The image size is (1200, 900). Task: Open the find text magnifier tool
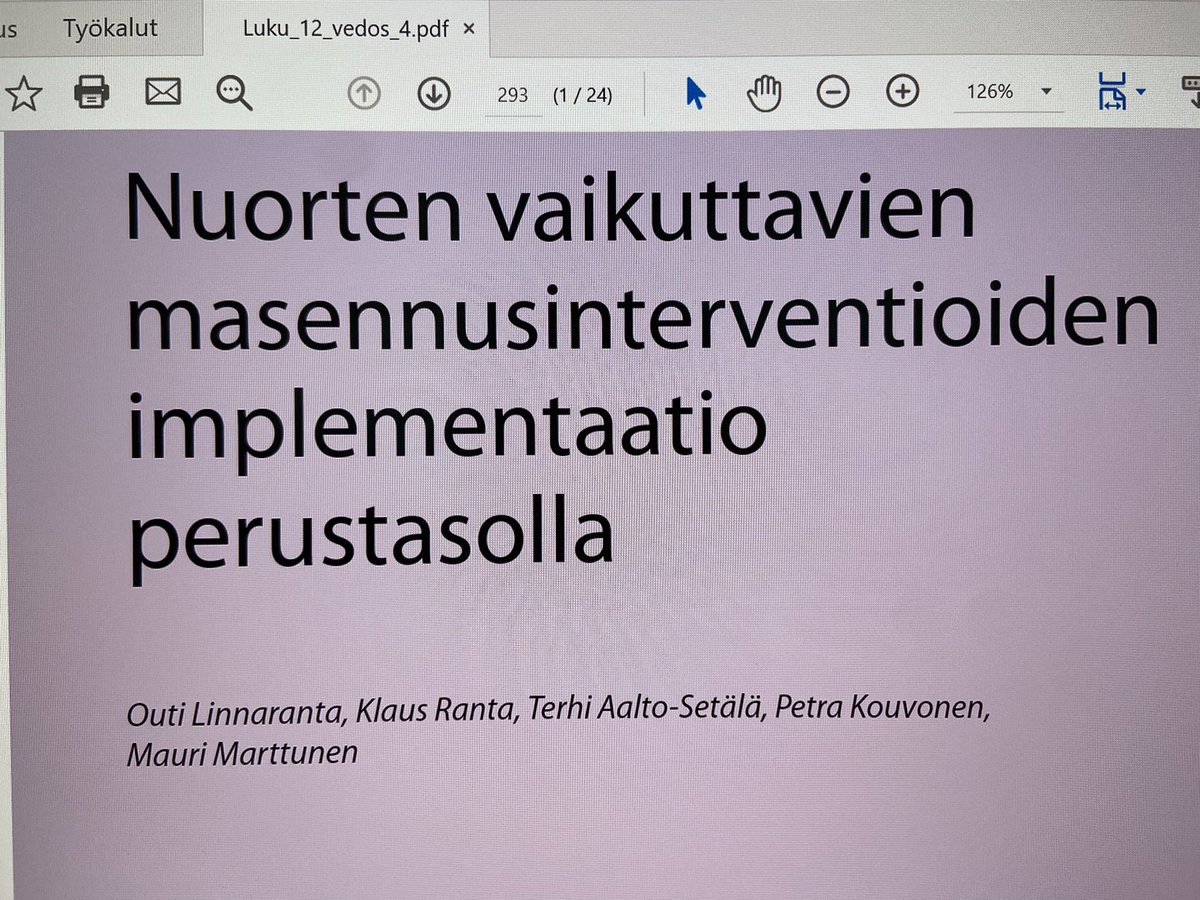point(235,94)
